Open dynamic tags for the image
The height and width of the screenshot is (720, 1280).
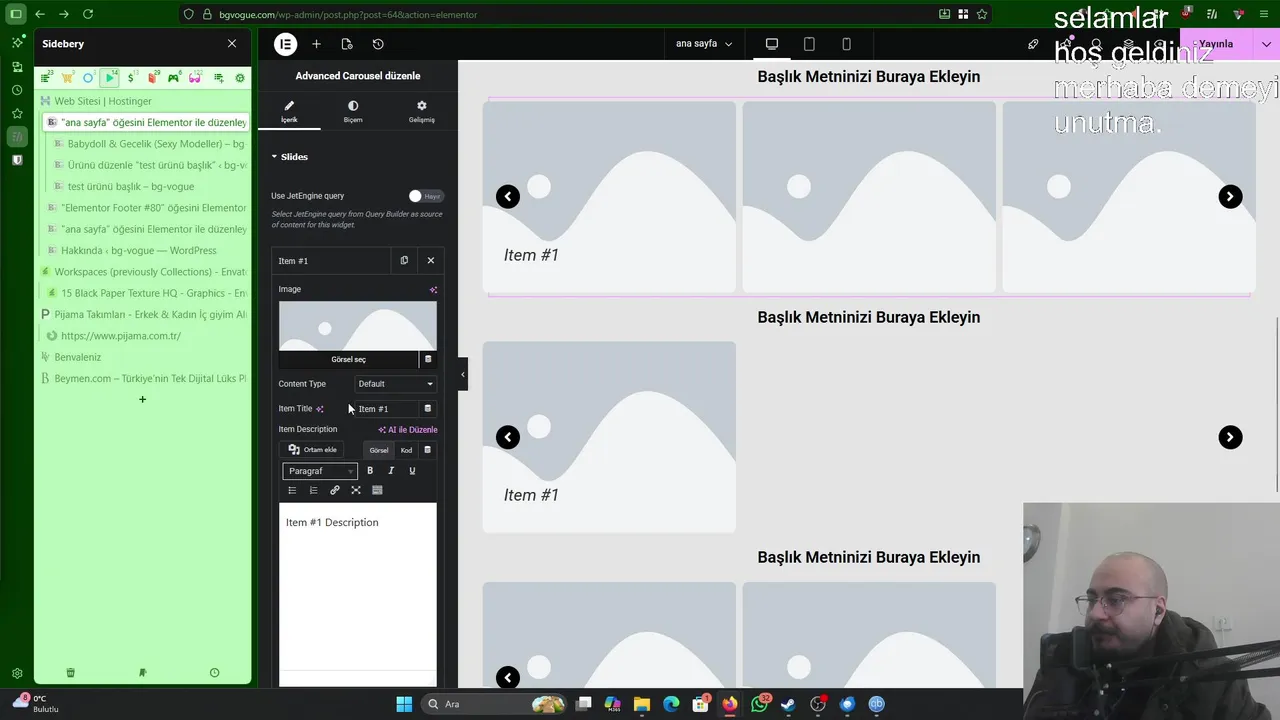tap(428, 359)
